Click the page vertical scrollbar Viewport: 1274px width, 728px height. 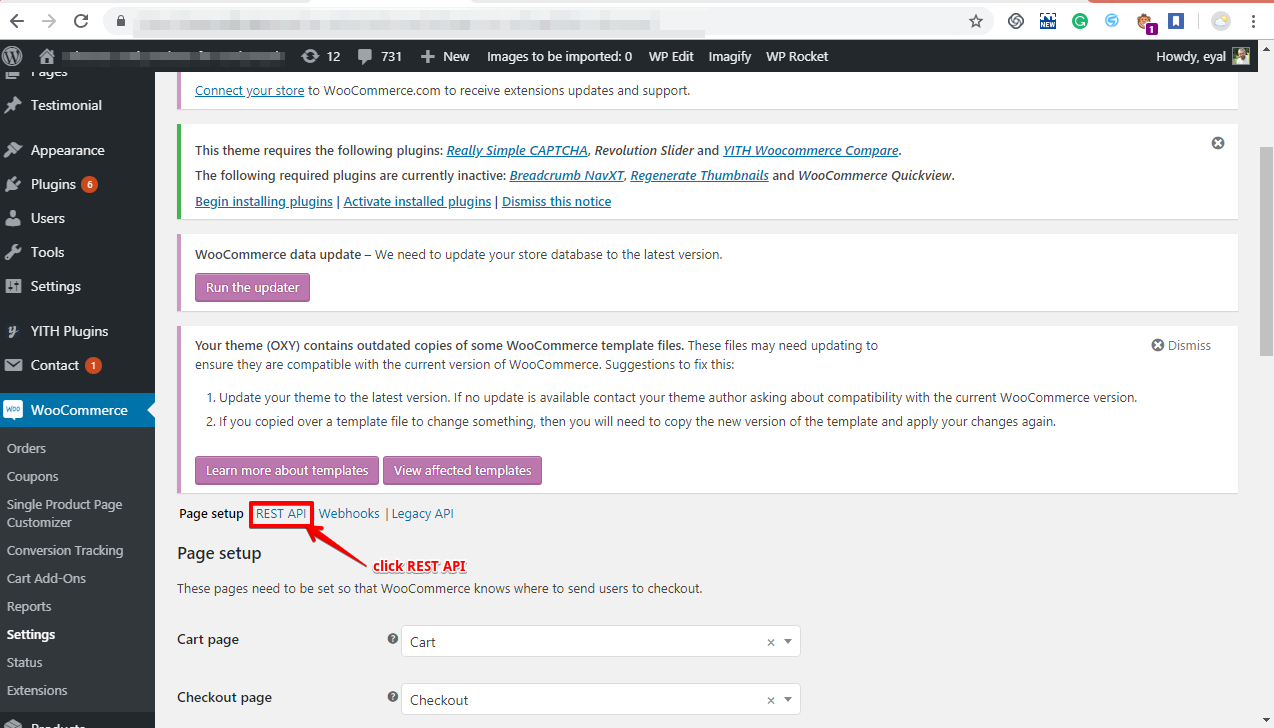click(1265, 250)
